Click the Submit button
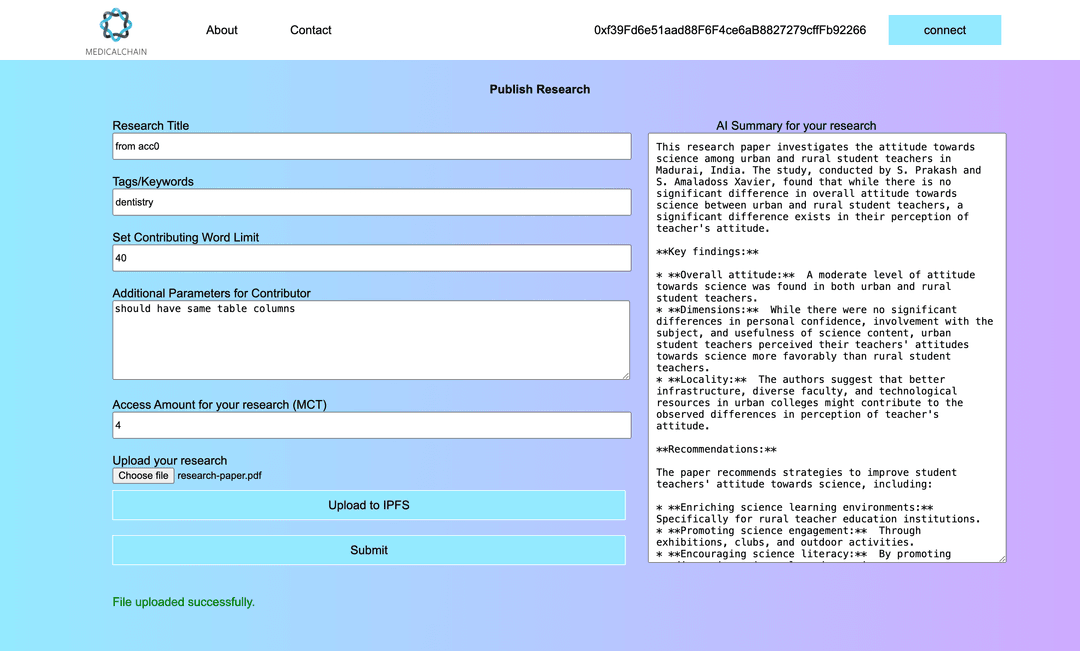The image size is (1080, 651). tap(368, 550)
